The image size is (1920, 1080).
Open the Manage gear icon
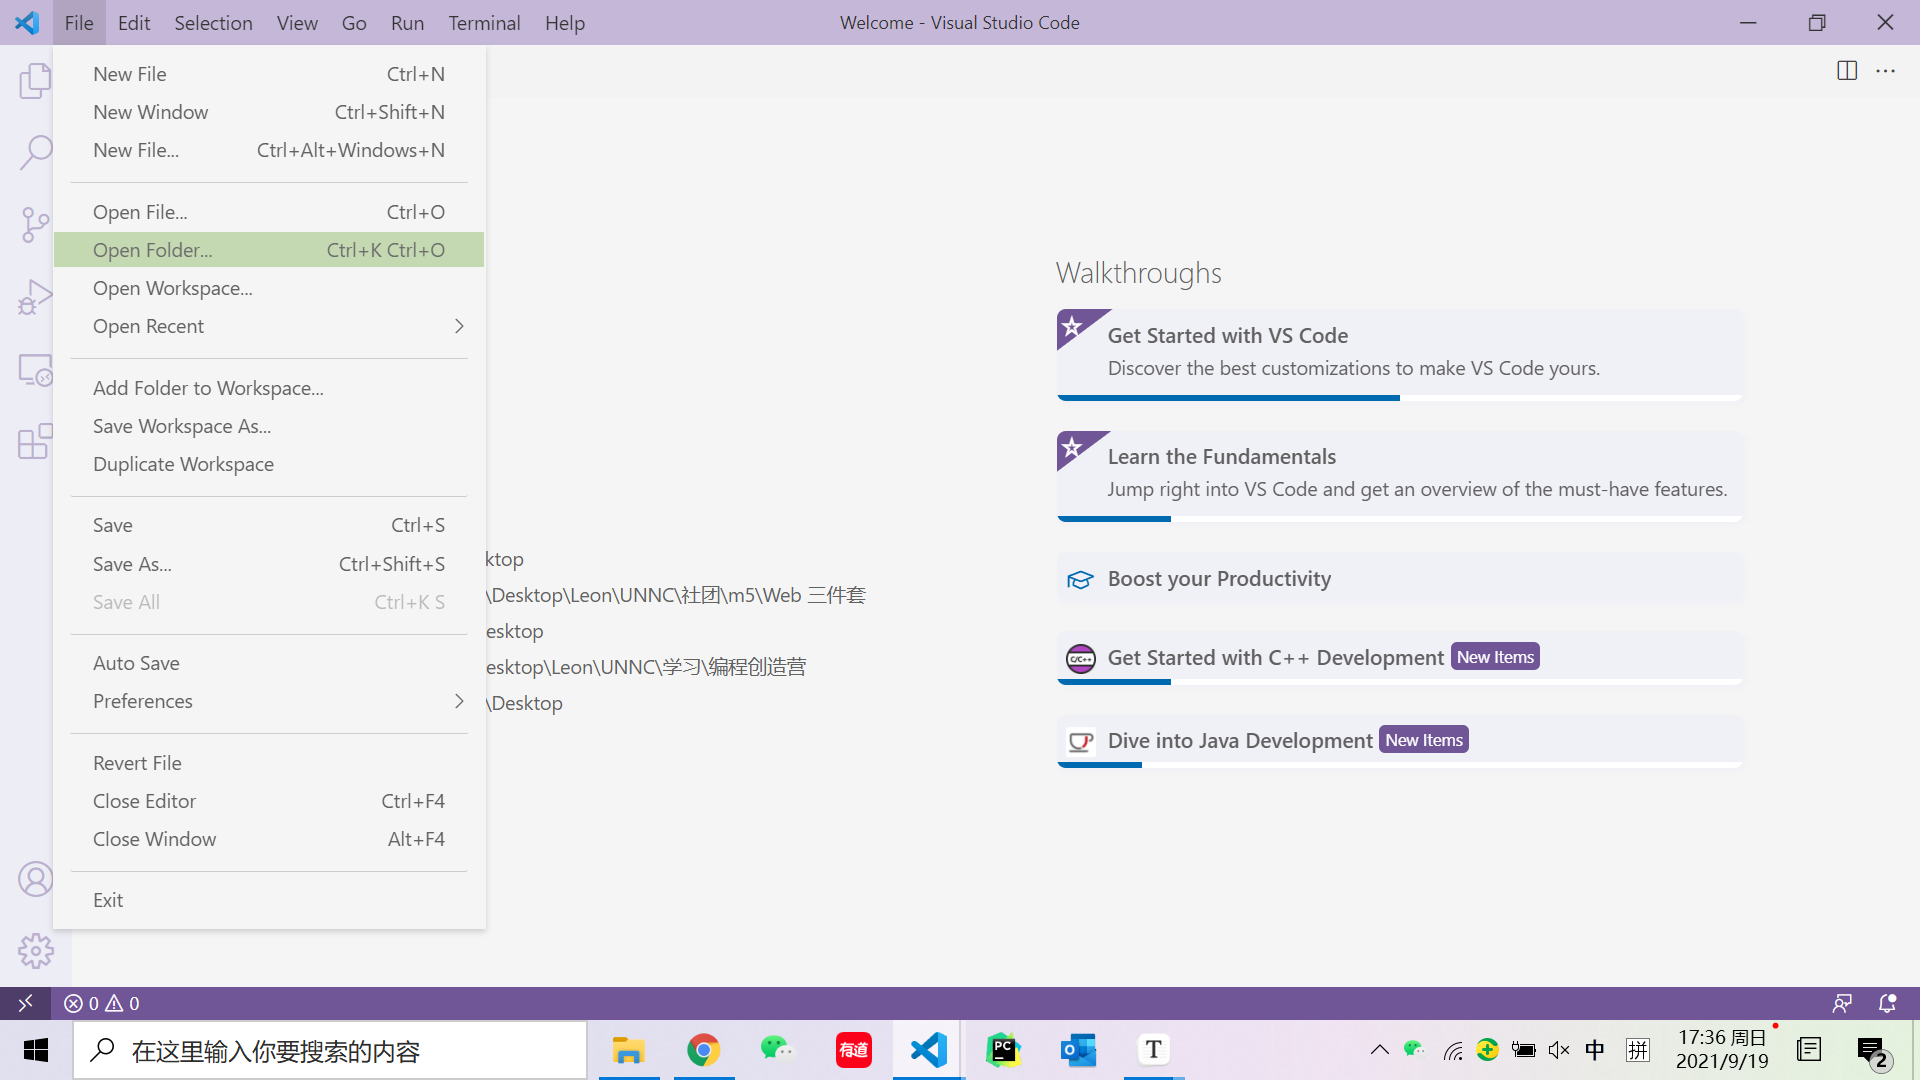point(35,951)
